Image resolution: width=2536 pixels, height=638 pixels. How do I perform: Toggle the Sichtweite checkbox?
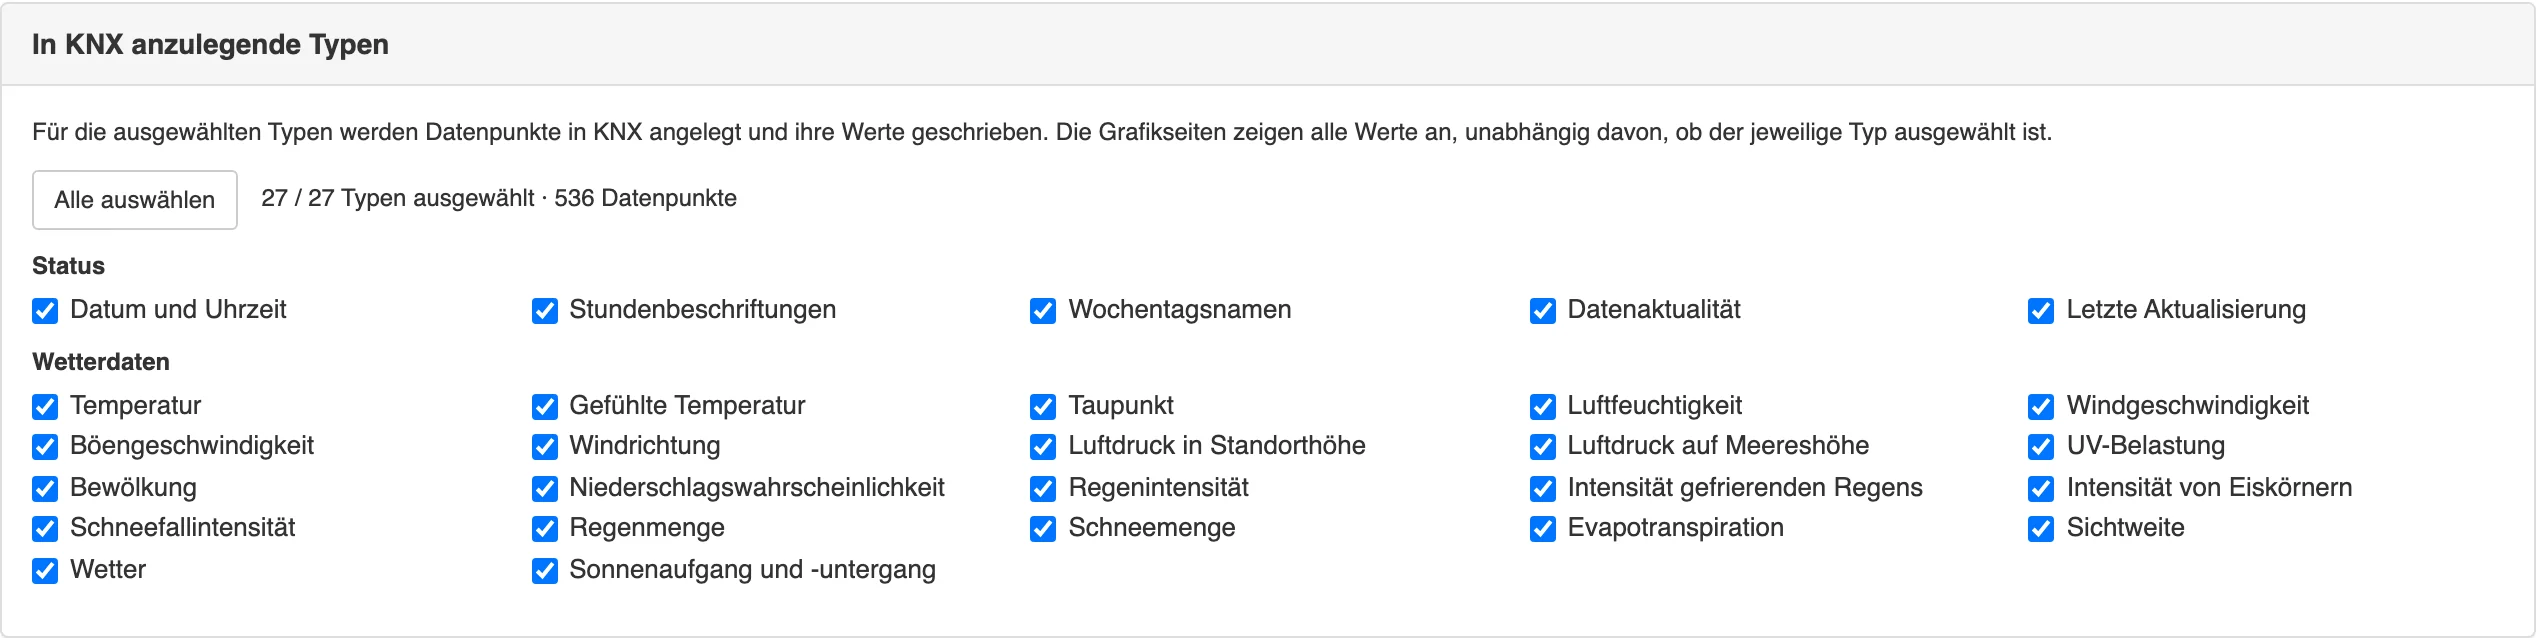[2041, 529]
